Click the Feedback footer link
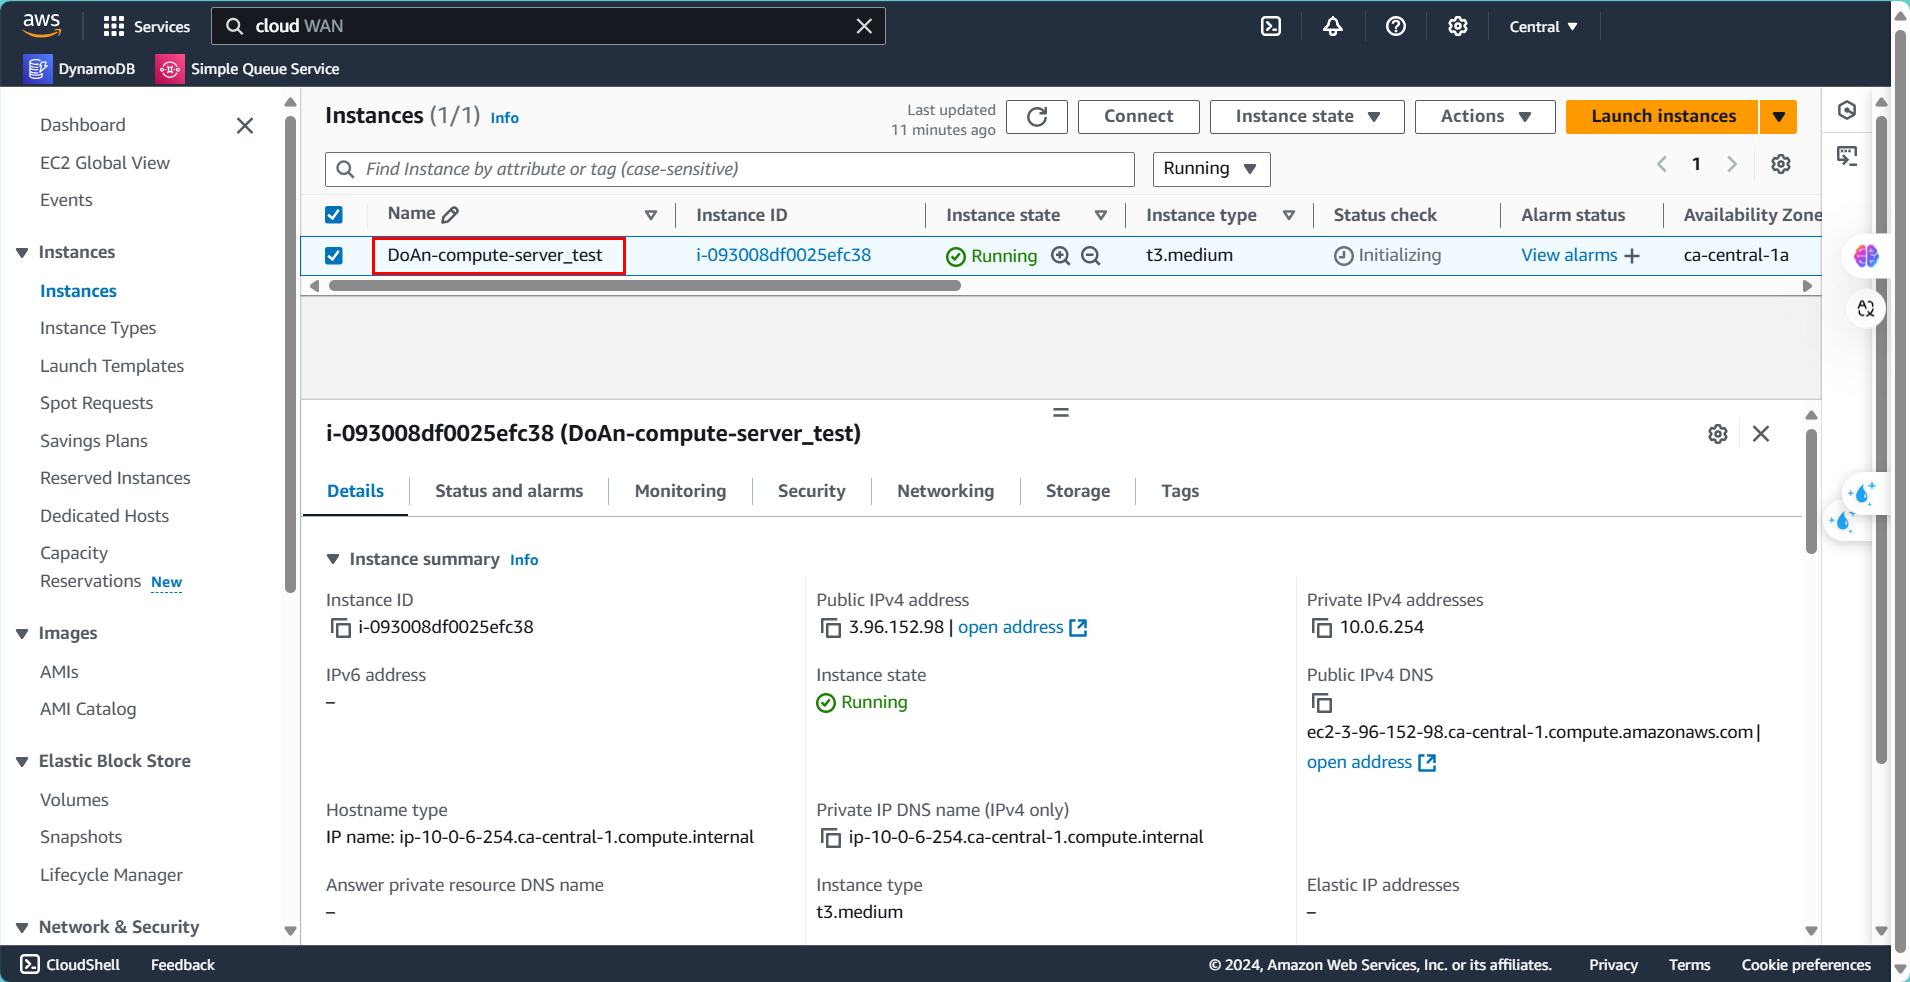Viewport: 1910px width, 982px height. [183, 965]
